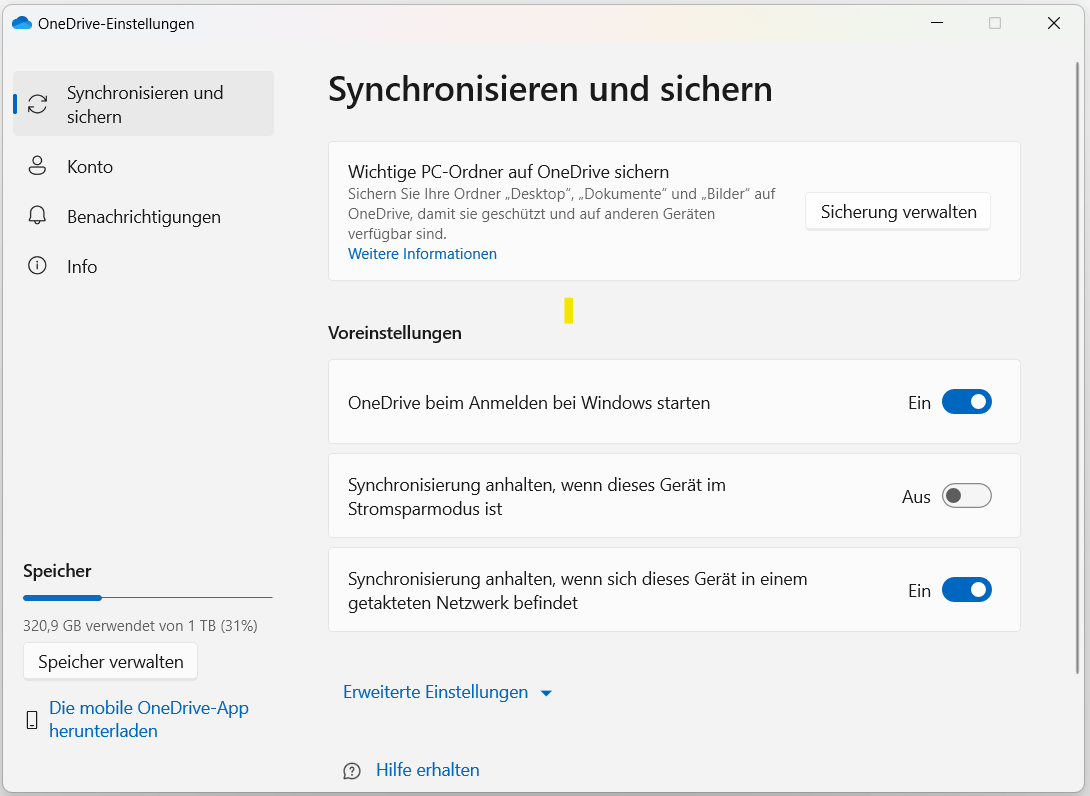Click the 320,9 GB verwendet von 1 TB text
The image size is (1090, 796).
click(x=140, y=626)
